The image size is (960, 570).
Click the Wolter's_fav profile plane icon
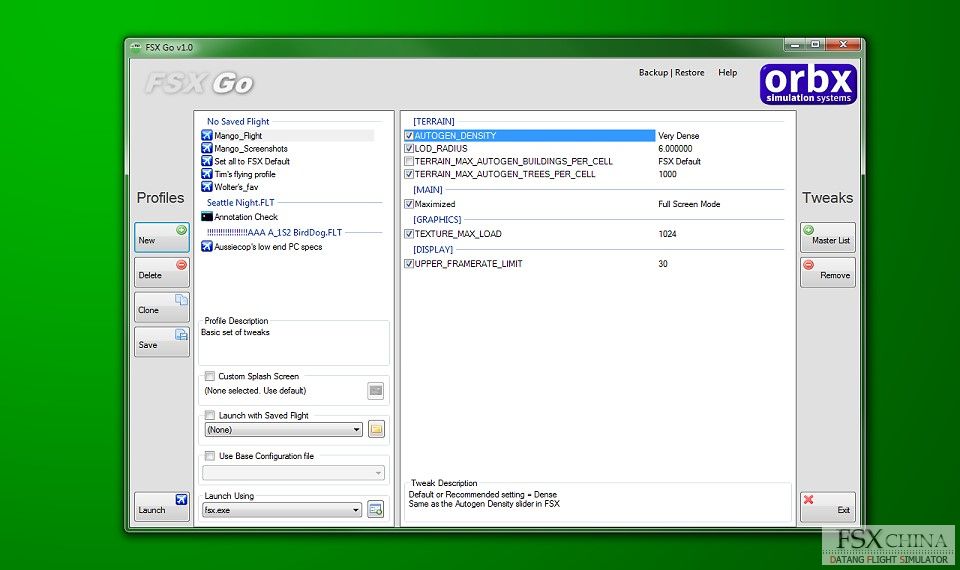207,187
